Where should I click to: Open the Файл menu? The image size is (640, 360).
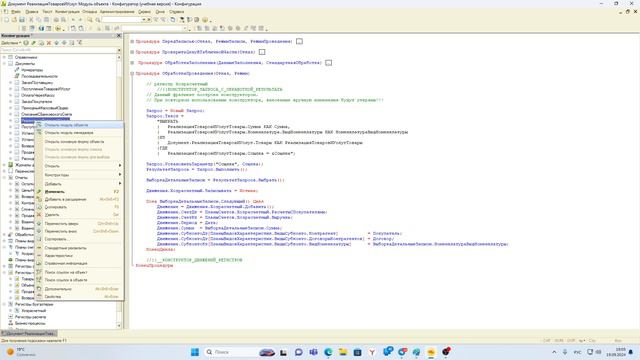(16, 12)
